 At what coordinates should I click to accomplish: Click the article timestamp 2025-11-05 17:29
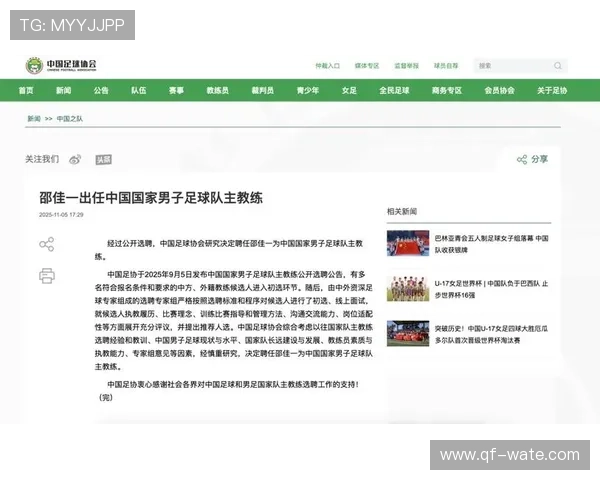point(61,215)
